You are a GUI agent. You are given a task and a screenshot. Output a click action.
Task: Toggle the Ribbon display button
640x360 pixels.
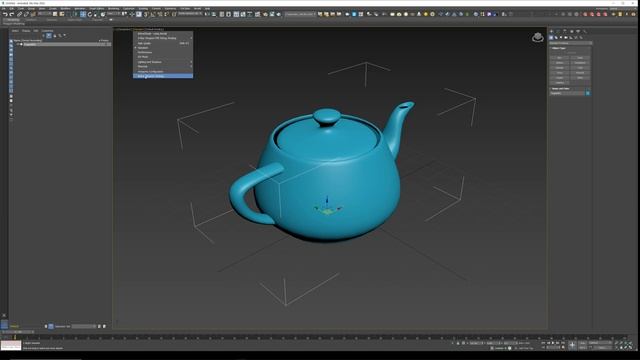point(236,14)
